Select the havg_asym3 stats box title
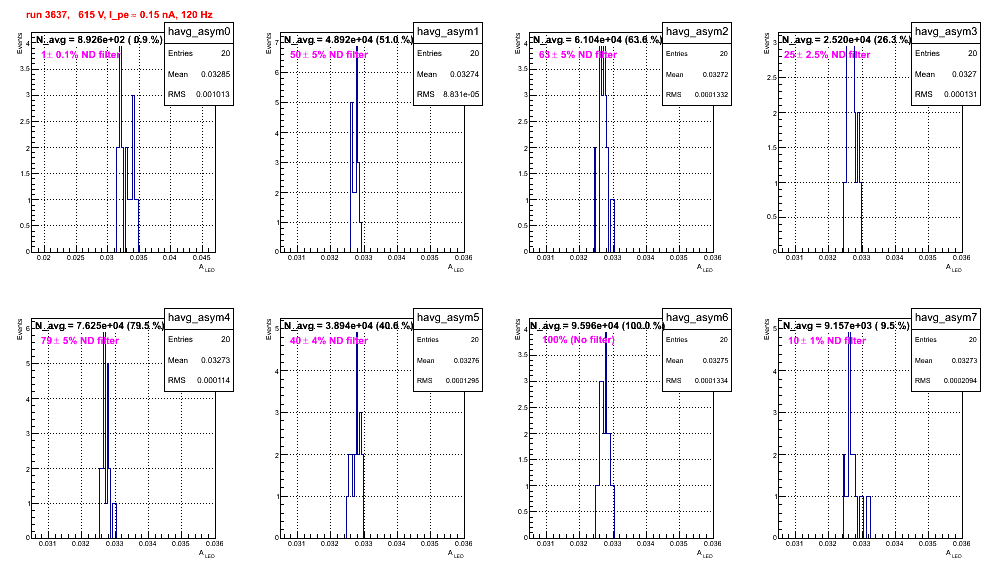996x572 pixels. pos(946,31)
